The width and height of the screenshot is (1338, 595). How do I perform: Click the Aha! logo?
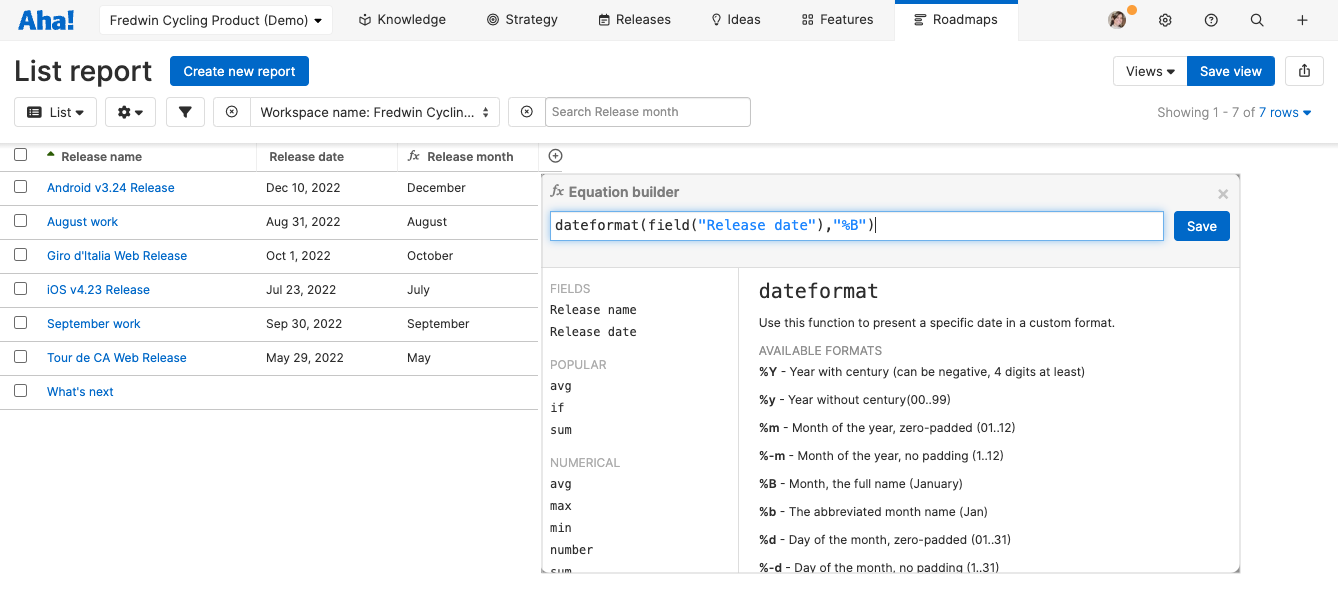46,19
